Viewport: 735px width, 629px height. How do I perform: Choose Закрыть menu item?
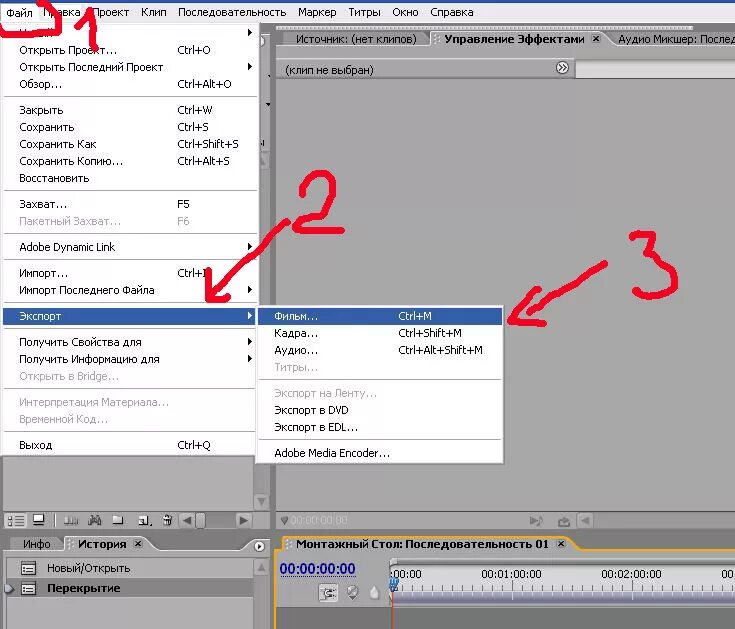[130, 110]
